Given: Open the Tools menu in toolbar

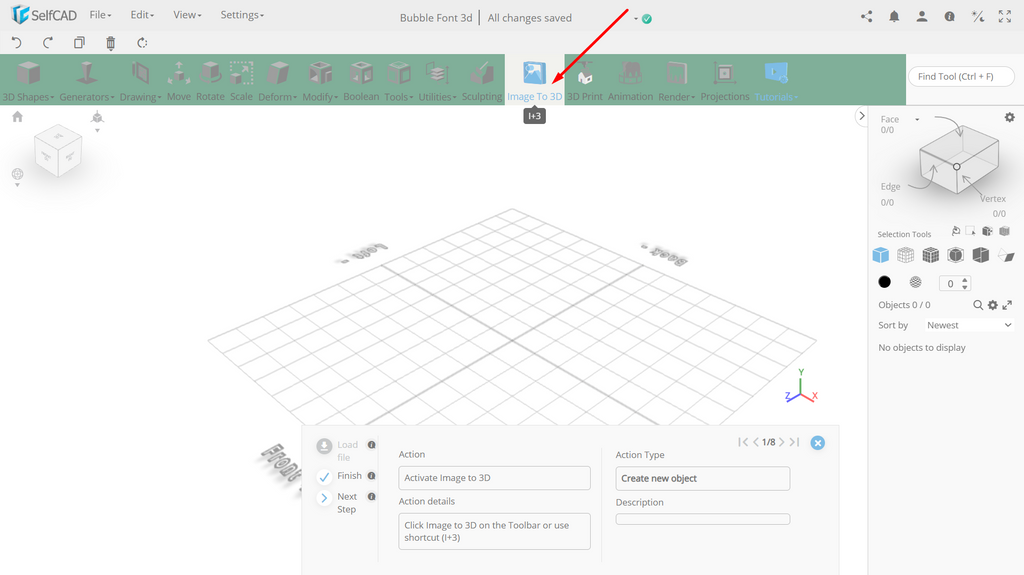Looking at the screenshot, I should pos(398,80).
